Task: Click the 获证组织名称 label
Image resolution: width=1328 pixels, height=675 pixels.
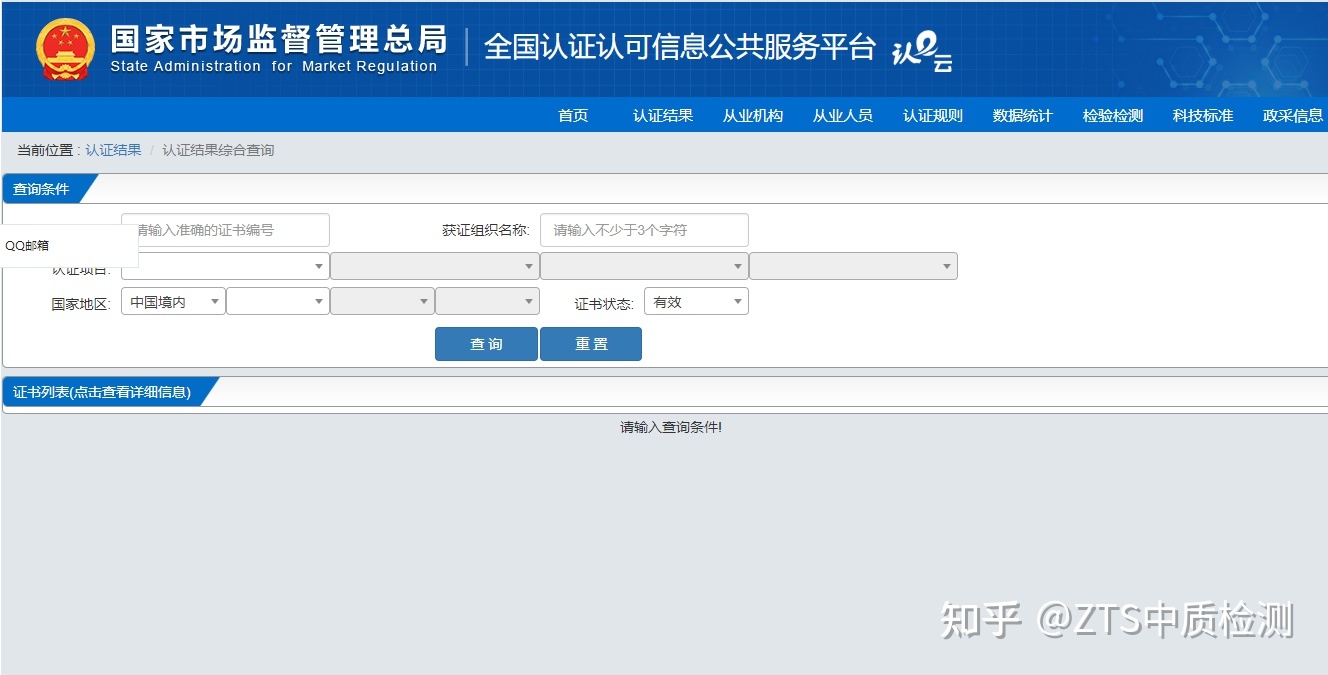Action: click(x=486, y=231)
